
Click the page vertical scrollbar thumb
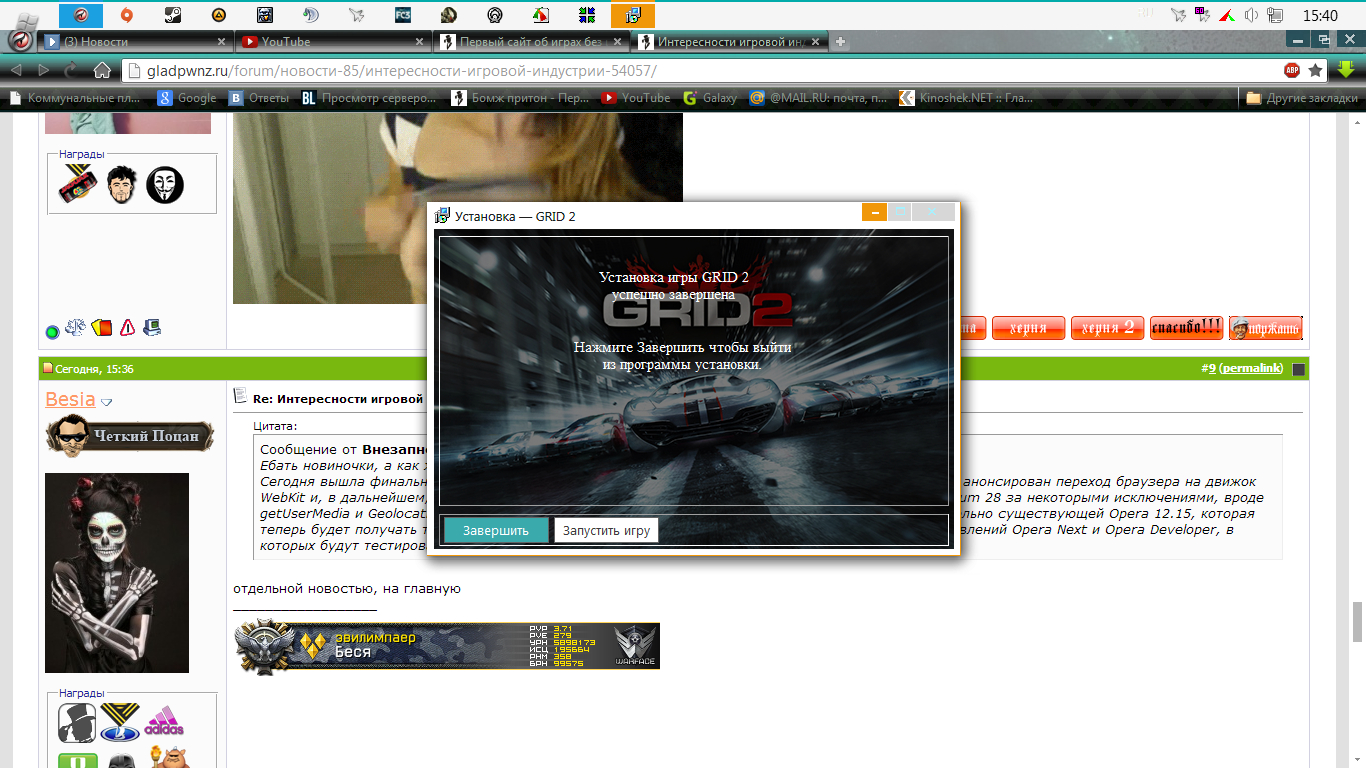coord(1357,622)
